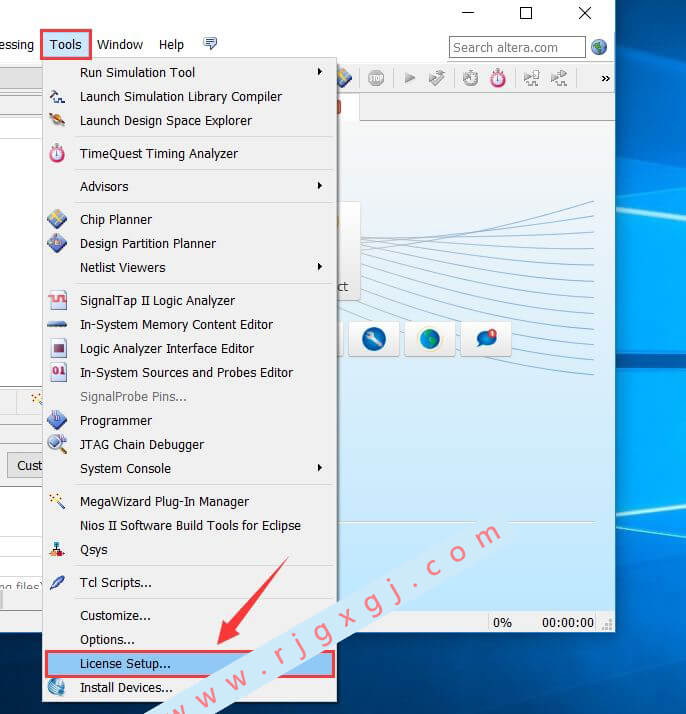Click second waveform simulation toolbar icon
Screen dimensions: 686x714
559,78
